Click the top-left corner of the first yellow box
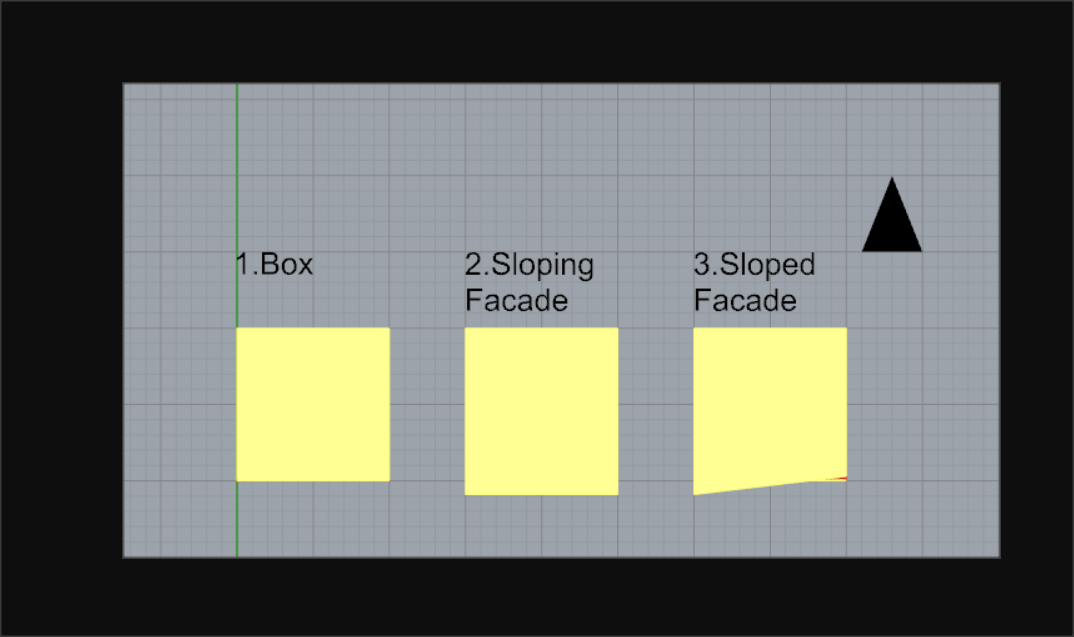Image resolution: width=1074 pixels, height=637 pixels. (237, 328)
